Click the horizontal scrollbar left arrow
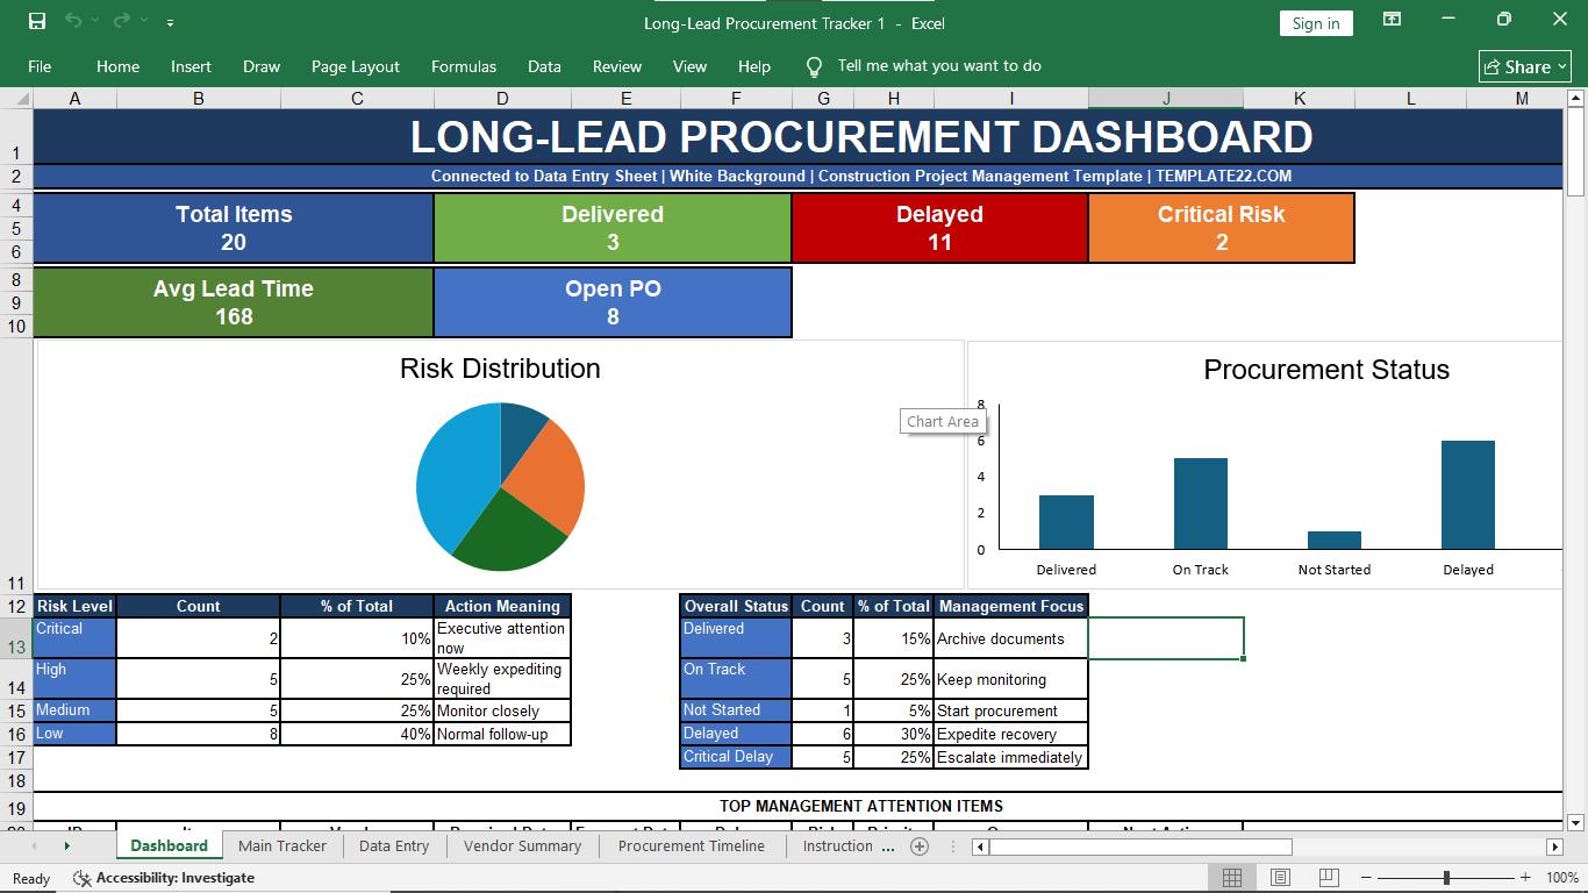This screenshot has width=1588, height=893. [x=981, y=847]
